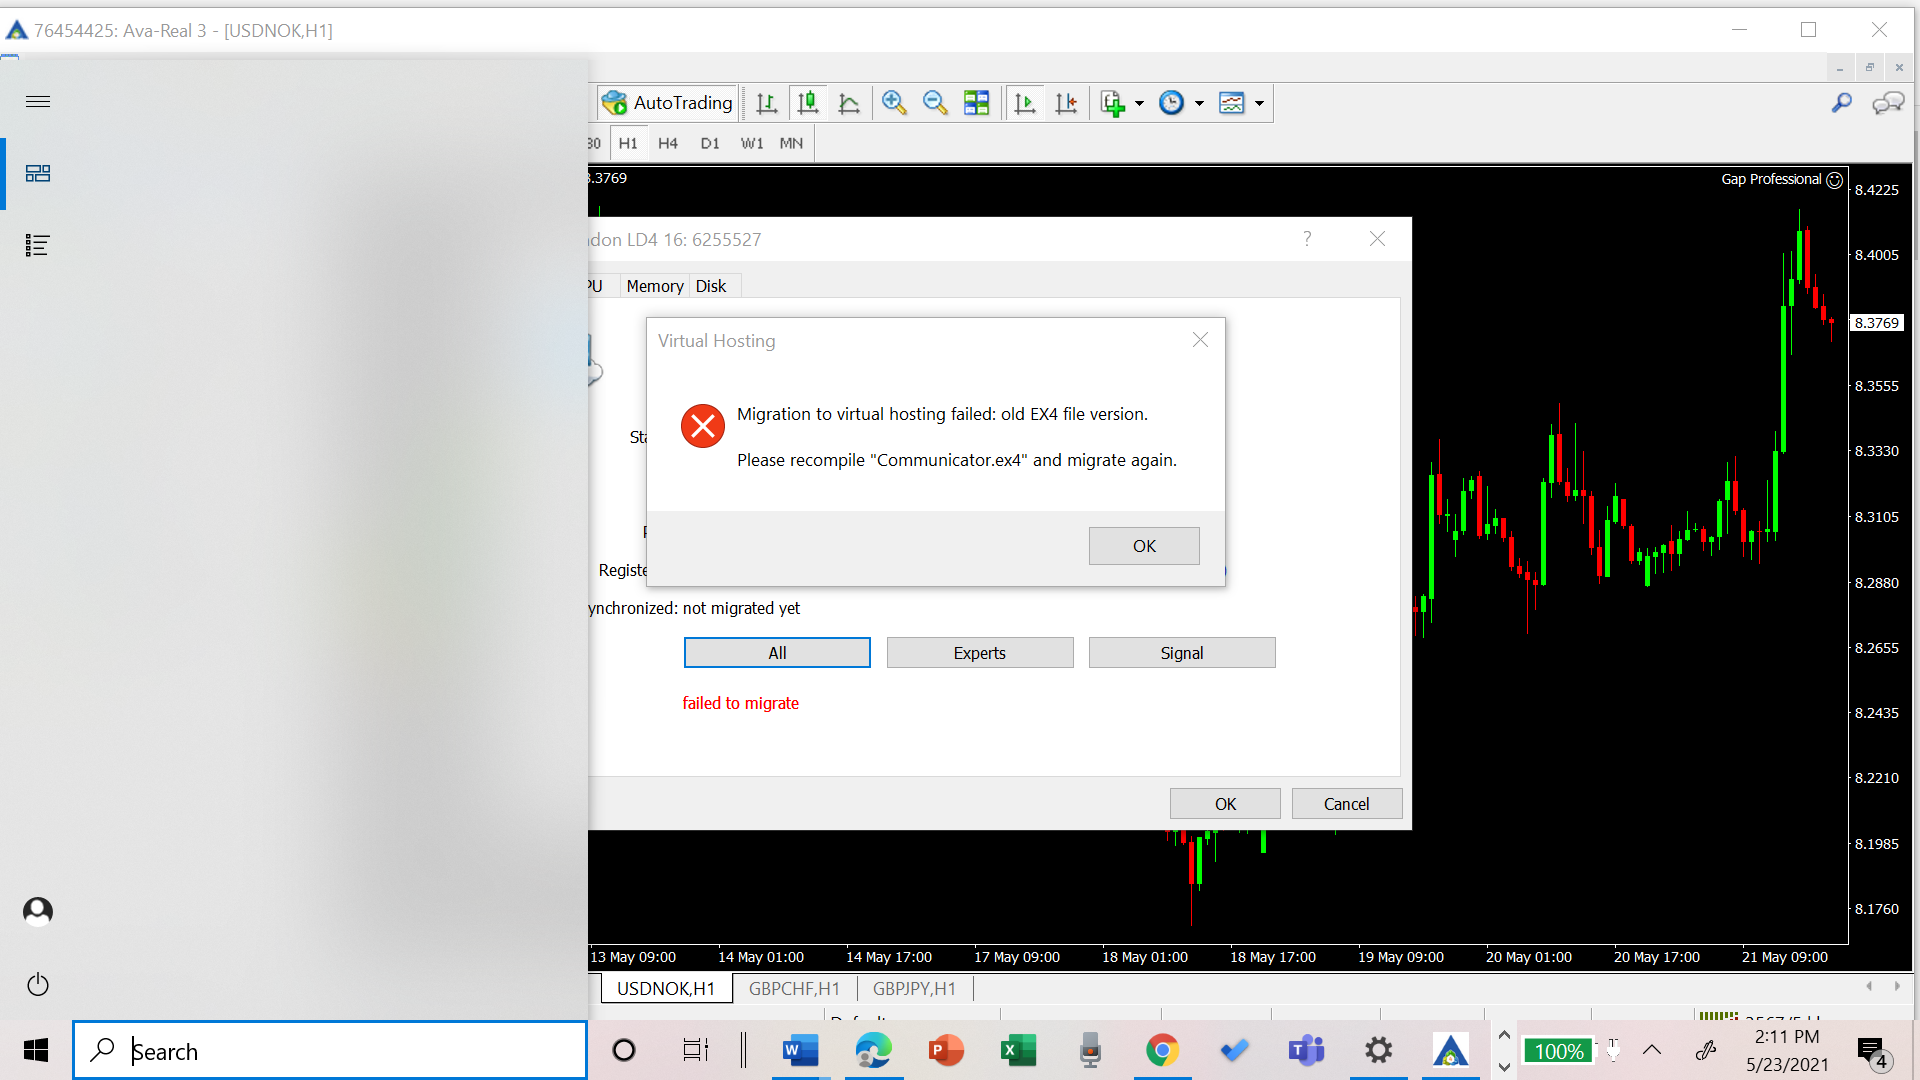Click the Experts migration button
1920x1080 pixels.
[x=979, y=653]
